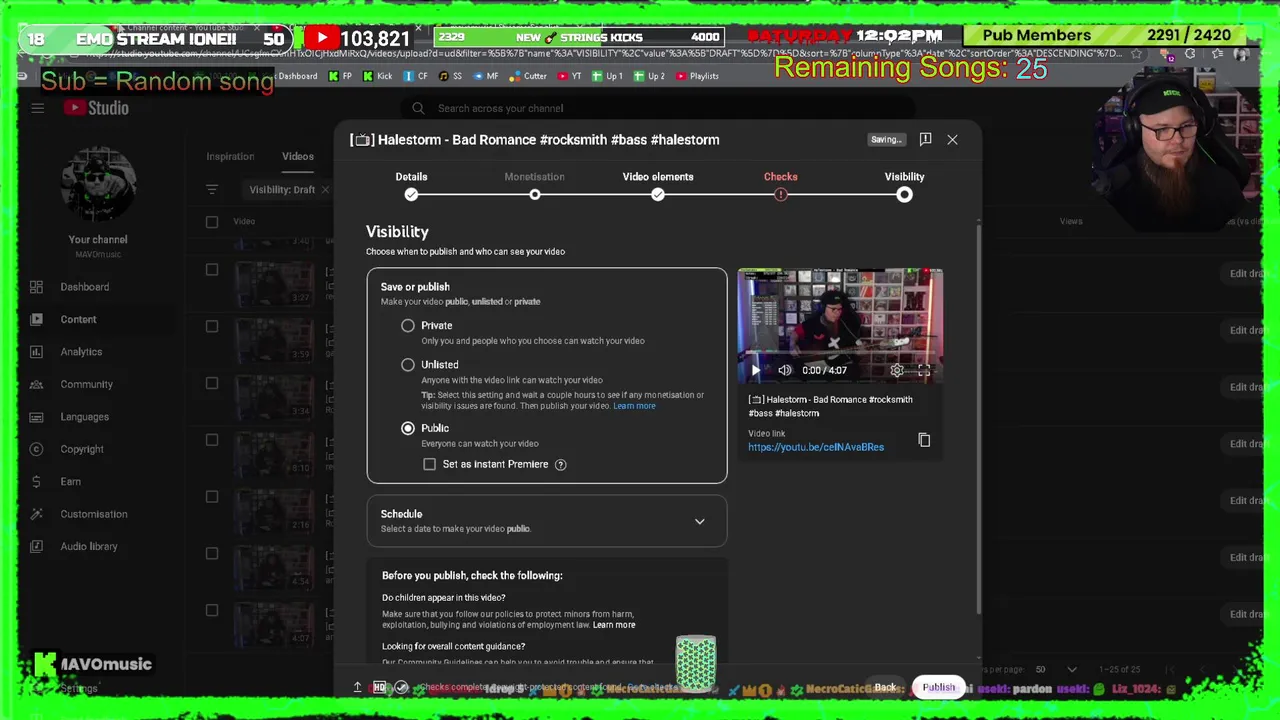
Task: Go to the Details step
Action: (x=411, y=185)
